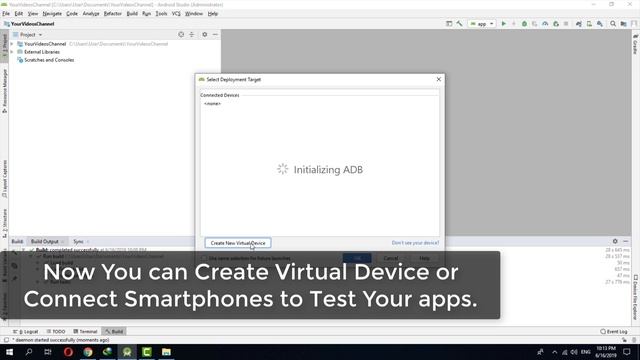Open the Build menu
640x360 pixels.
coord(132,13)
